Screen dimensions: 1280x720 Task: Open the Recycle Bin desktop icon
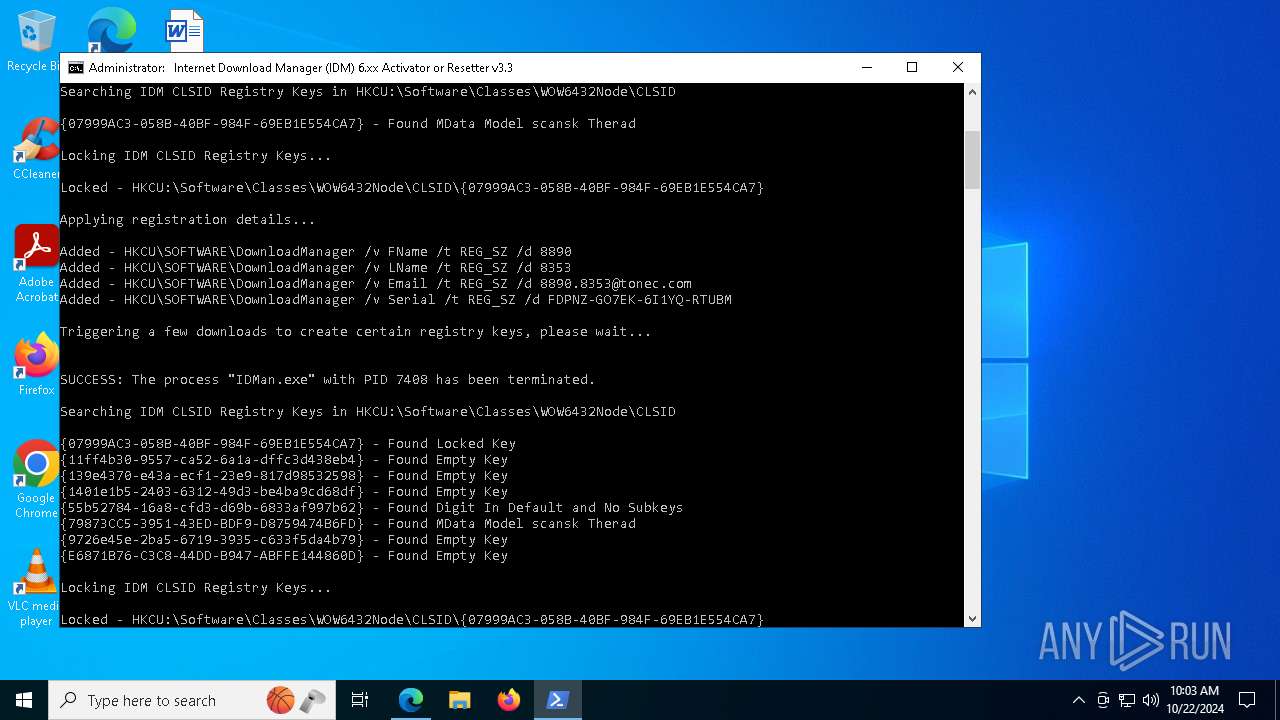pos(36,41)
